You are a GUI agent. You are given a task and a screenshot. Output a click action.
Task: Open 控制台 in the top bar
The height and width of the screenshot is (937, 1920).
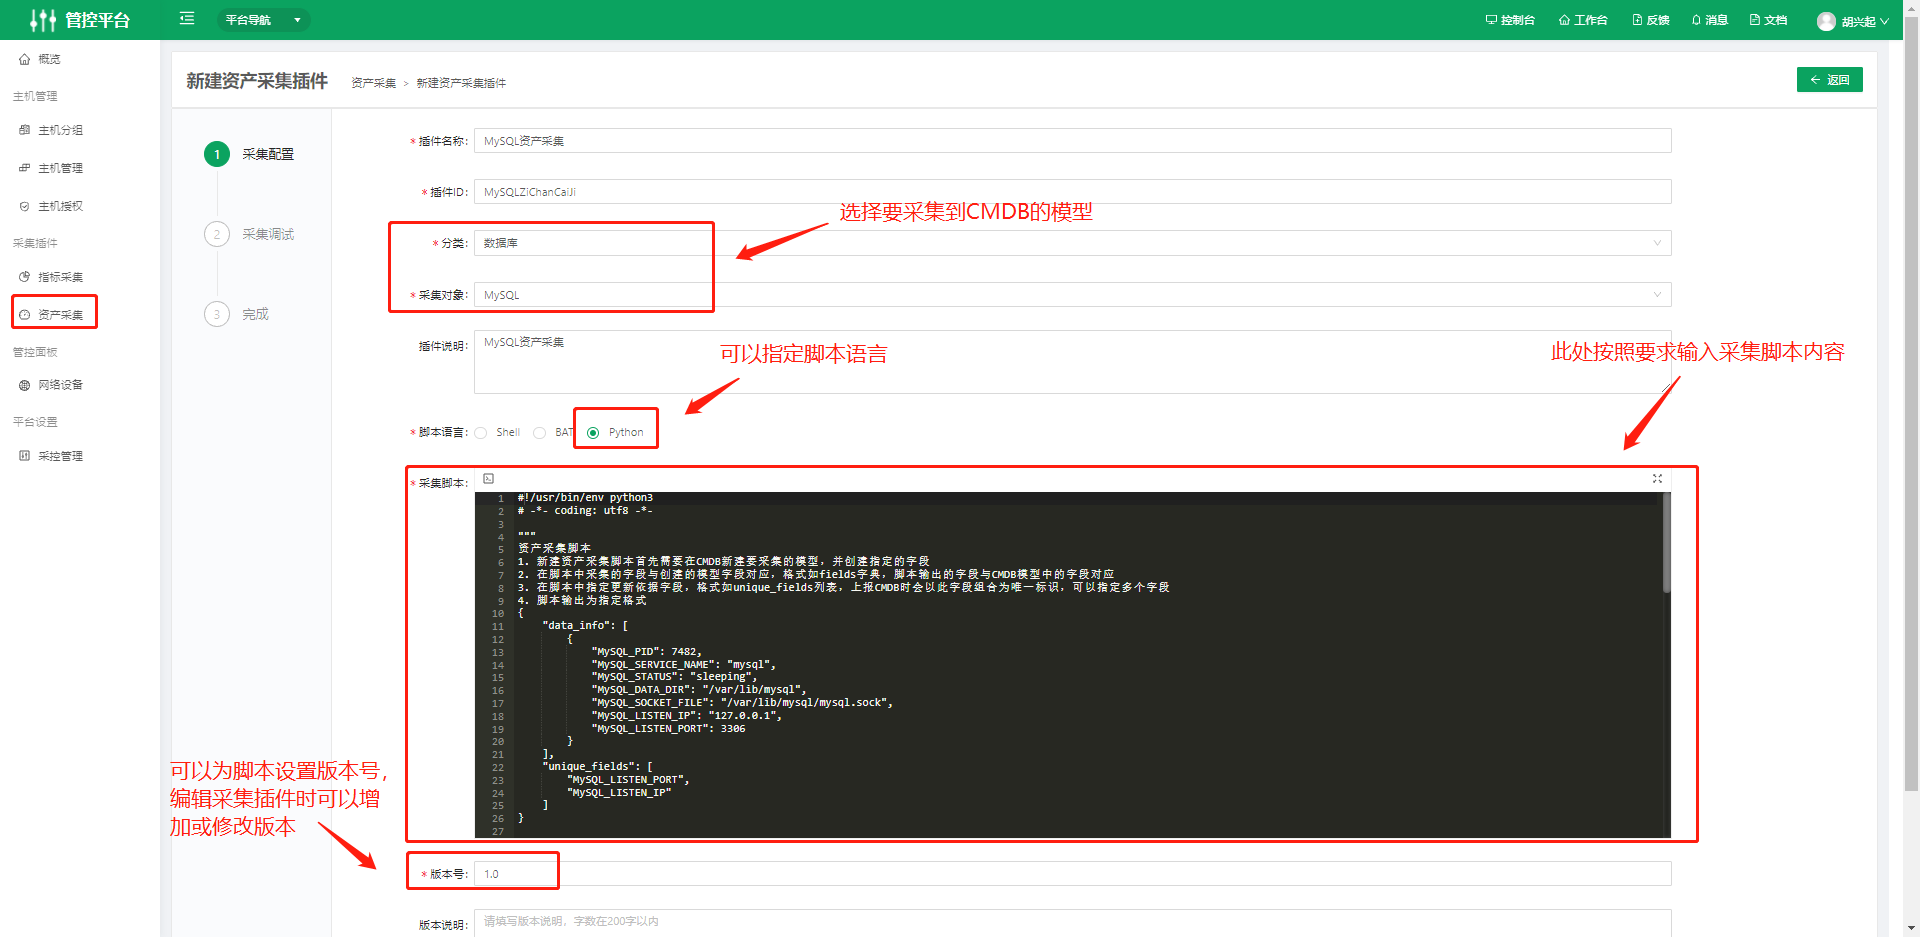(x=1510, y=20)
